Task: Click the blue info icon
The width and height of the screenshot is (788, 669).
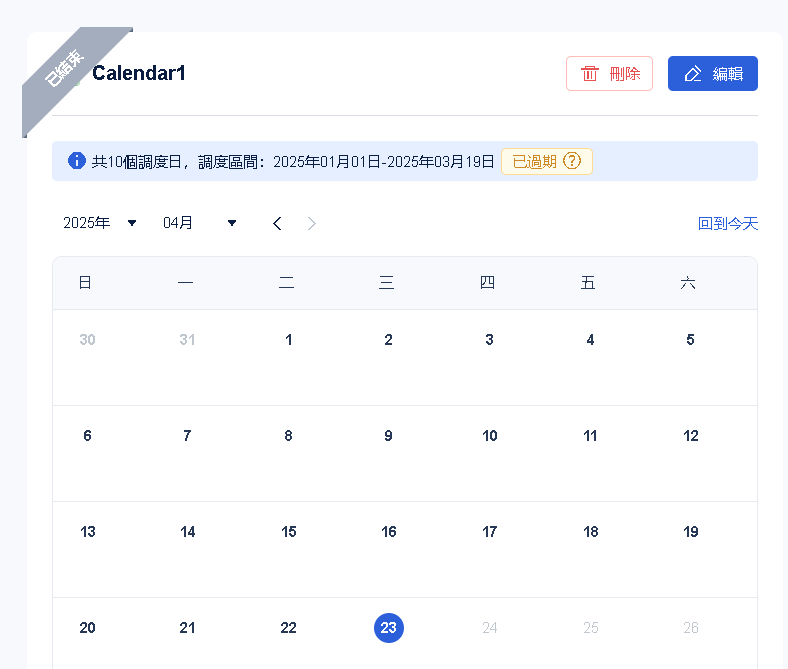Action: coord(77,161)
